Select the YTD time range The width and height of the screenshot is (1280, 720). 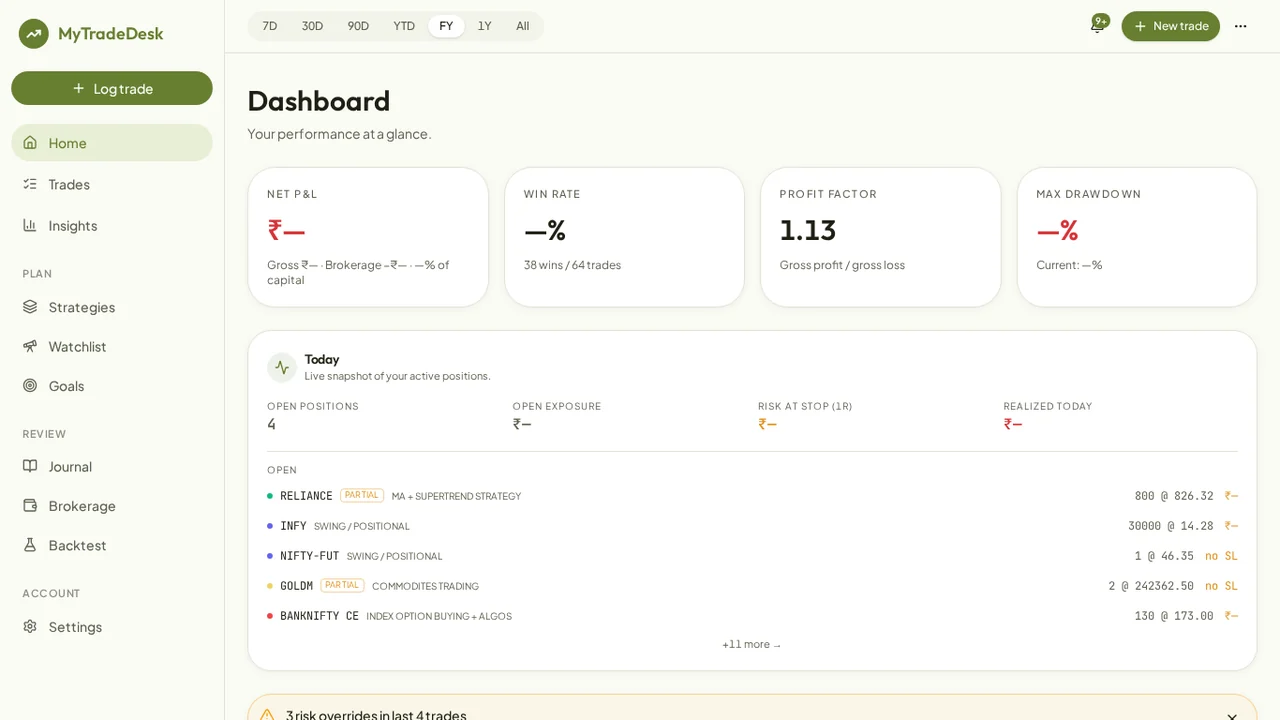pos(404,26)
